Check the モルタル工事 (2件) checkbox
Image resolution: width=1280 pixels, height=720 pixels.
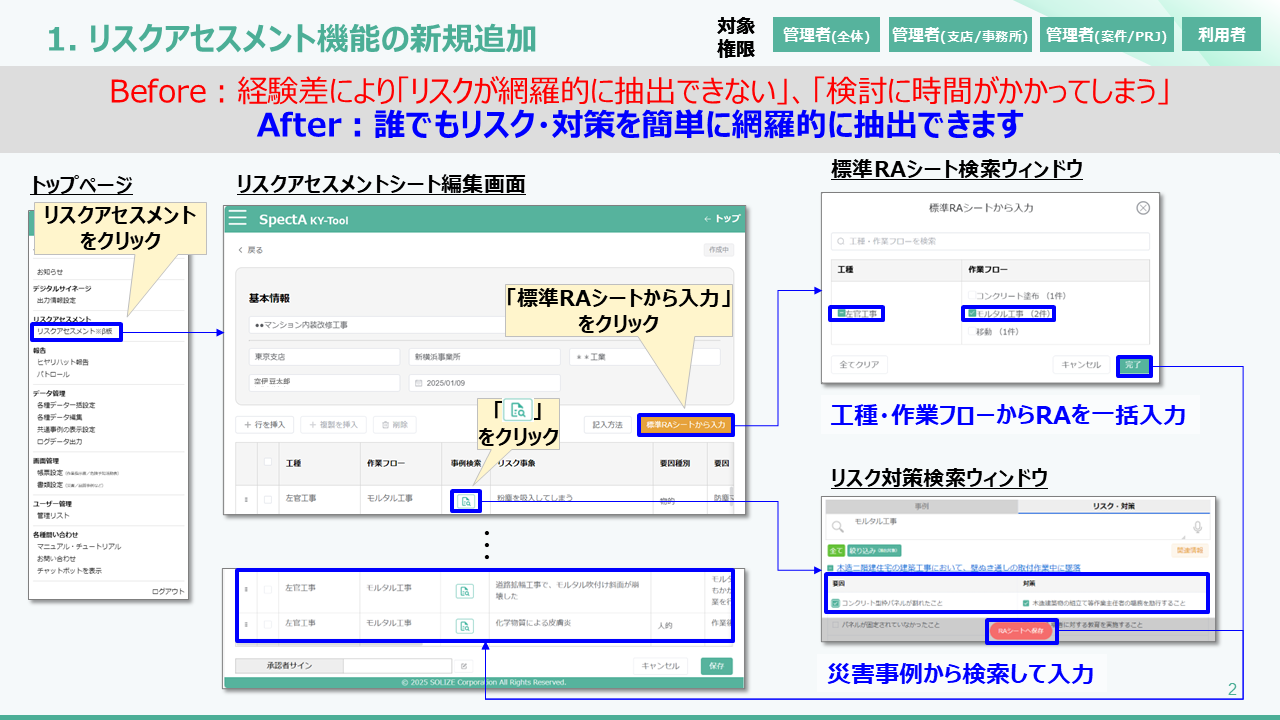click(x=972, y=314)
